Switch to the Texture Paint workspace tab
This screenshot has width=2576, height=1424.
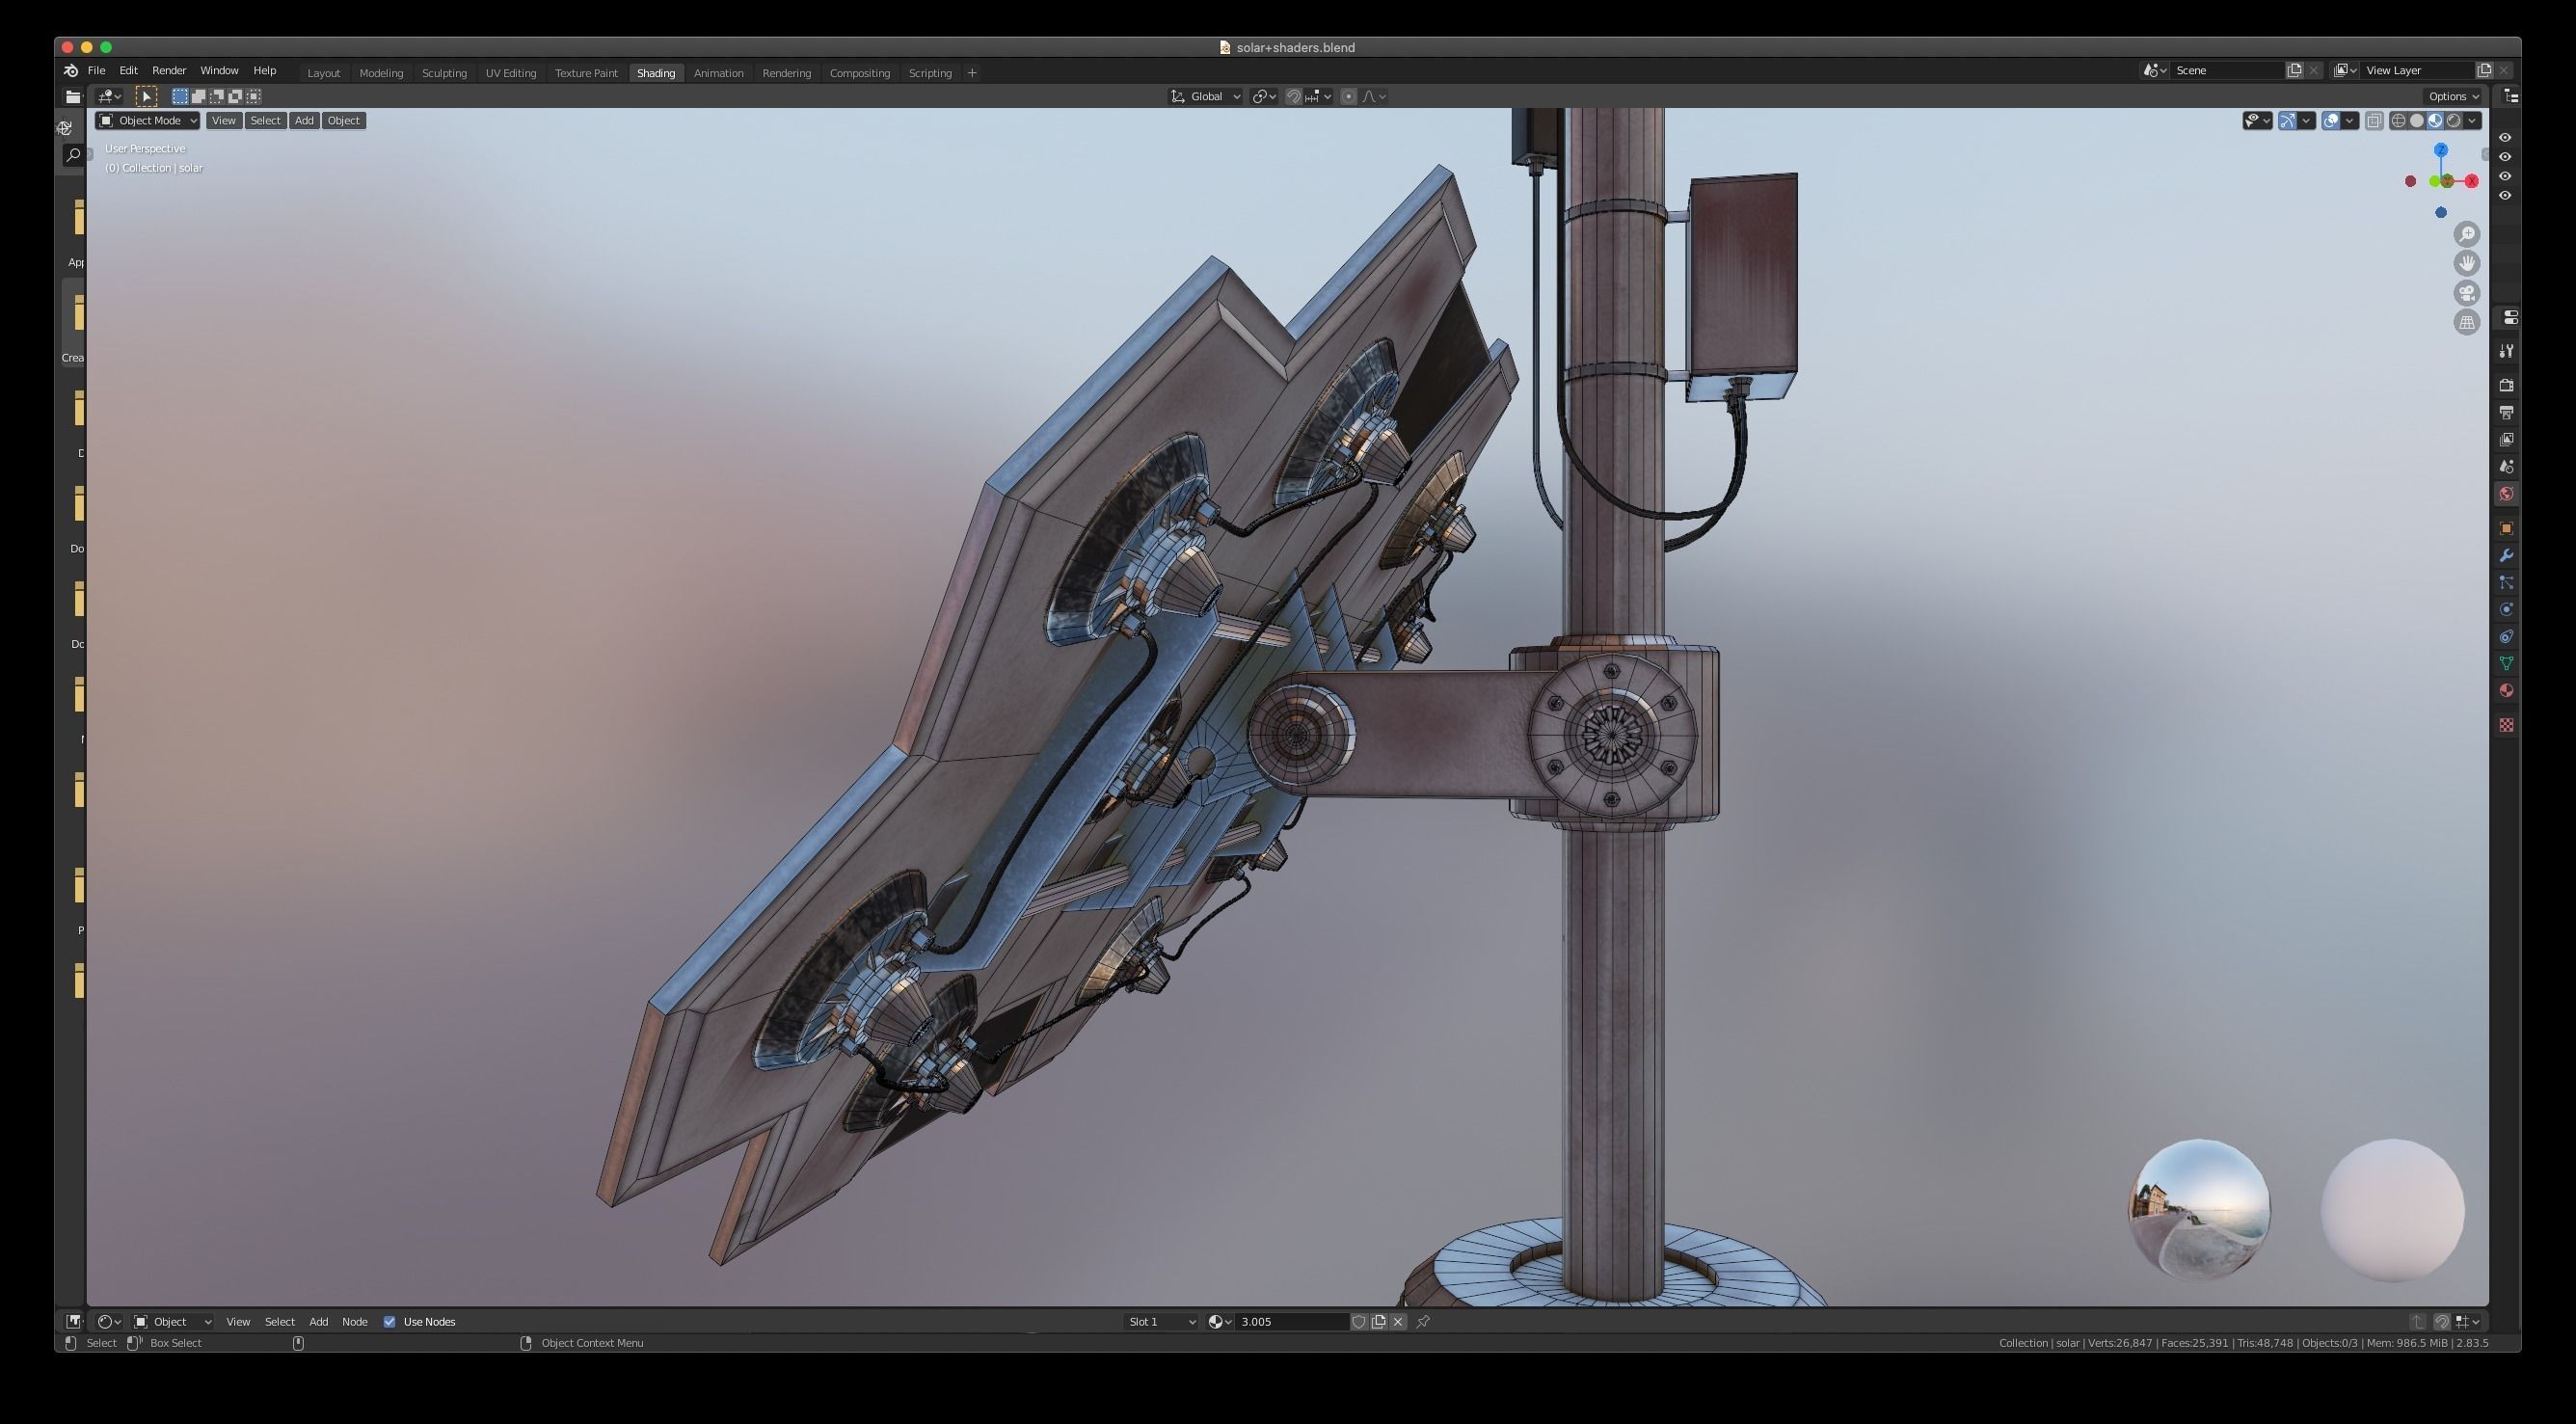(586, 73)
